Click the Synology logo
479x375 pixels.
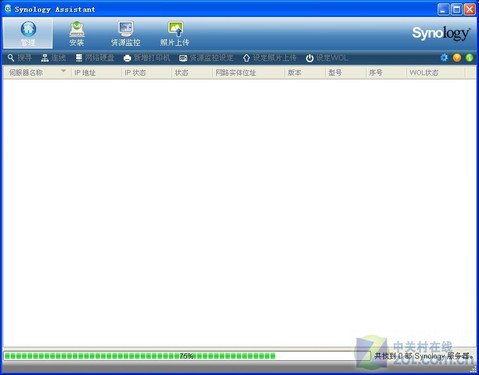441,33
